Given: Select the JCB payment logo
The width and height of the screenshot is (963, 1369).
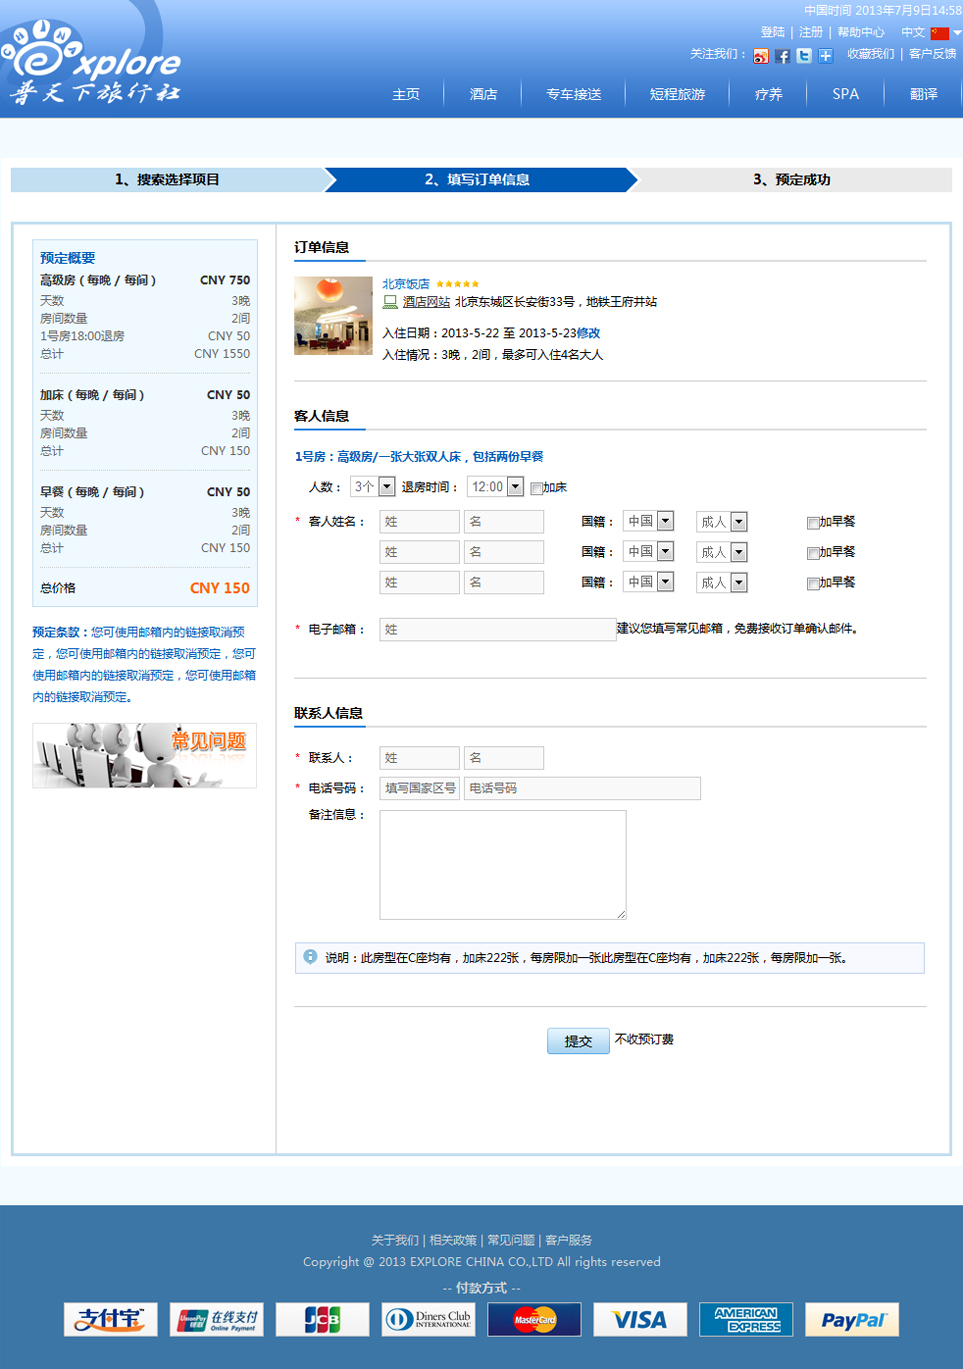Looking at the screenshot, I should 323,1319.
